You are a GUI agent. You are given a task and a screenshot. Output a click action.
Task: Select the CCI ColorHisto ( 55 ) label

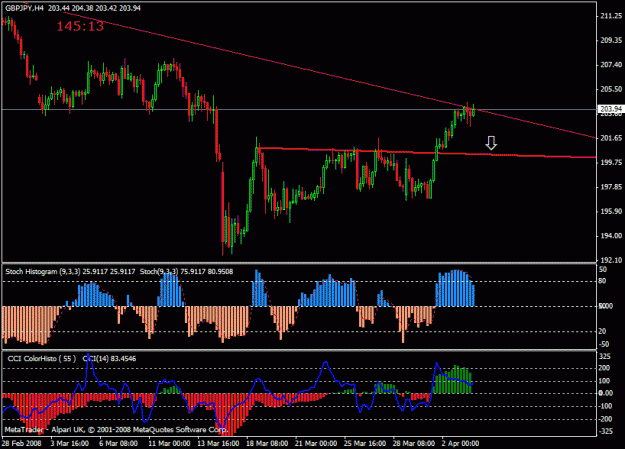point(41,358)
